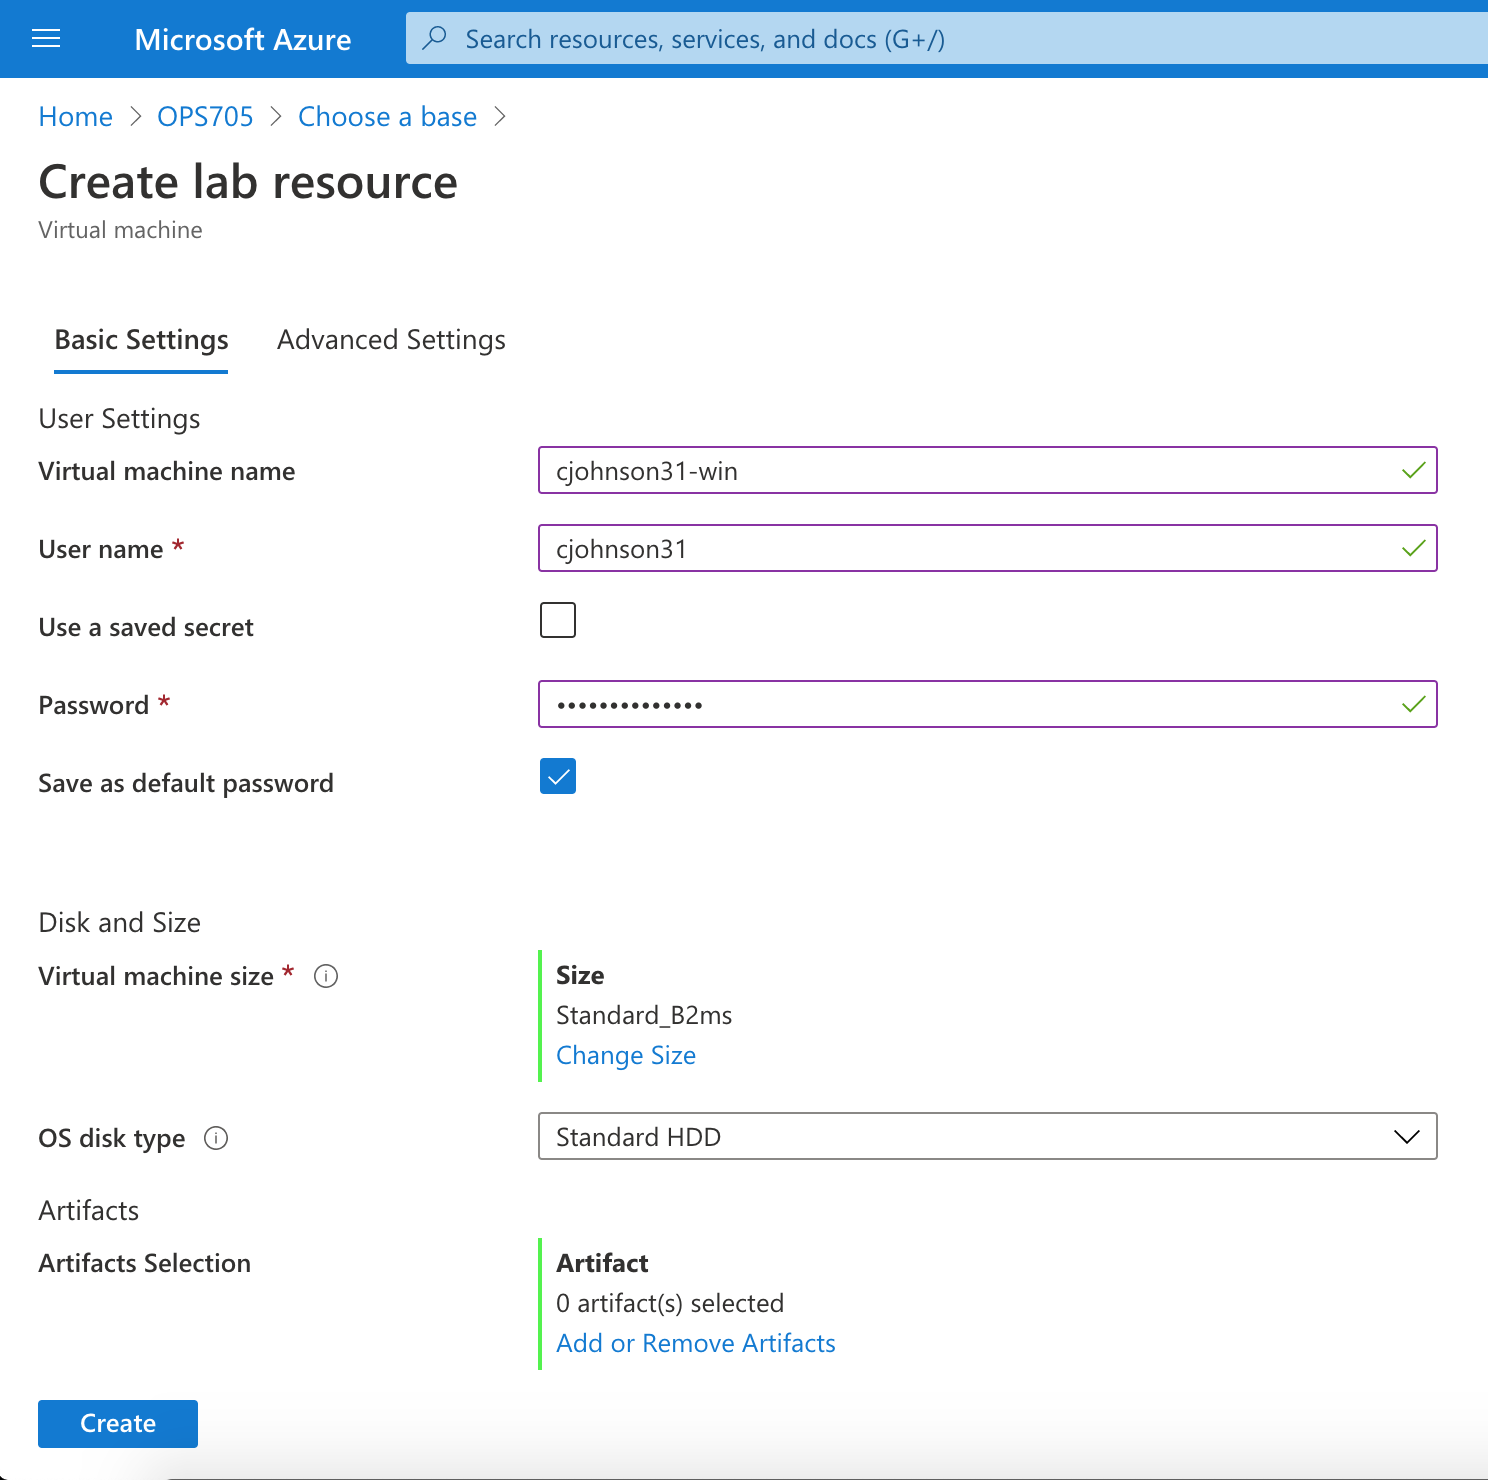Image resolution: width=1488 pixels, height=1480 pixels.
Task: Click the chevron after Choose a base breadcrumb
Action: click(500, 116)
